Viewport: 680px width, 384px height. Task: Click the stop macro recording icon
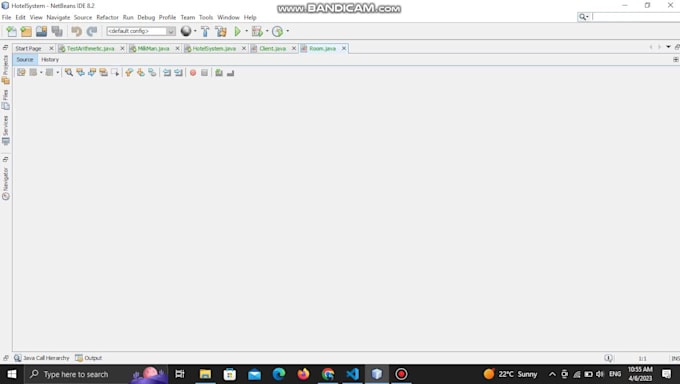pos(204,72)
